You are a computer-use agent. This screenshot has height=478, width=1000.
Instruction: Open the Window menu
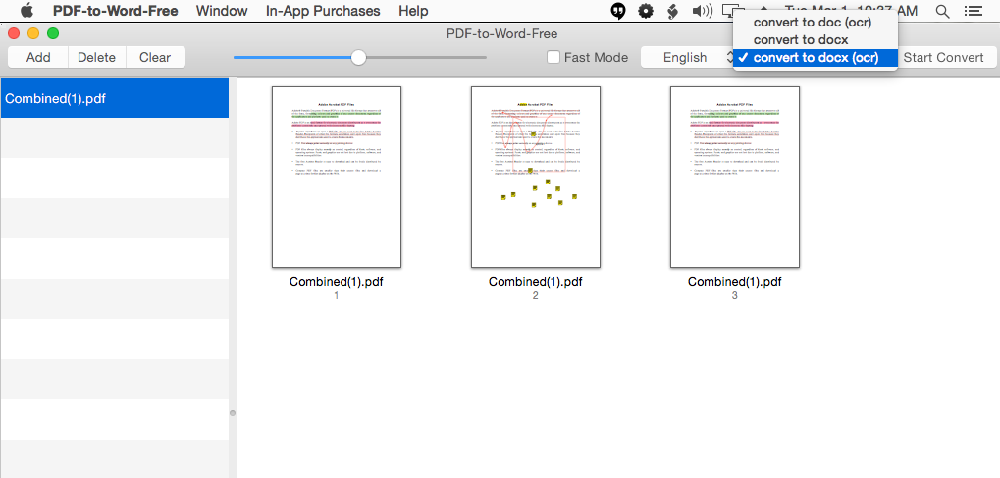[221, 11]
